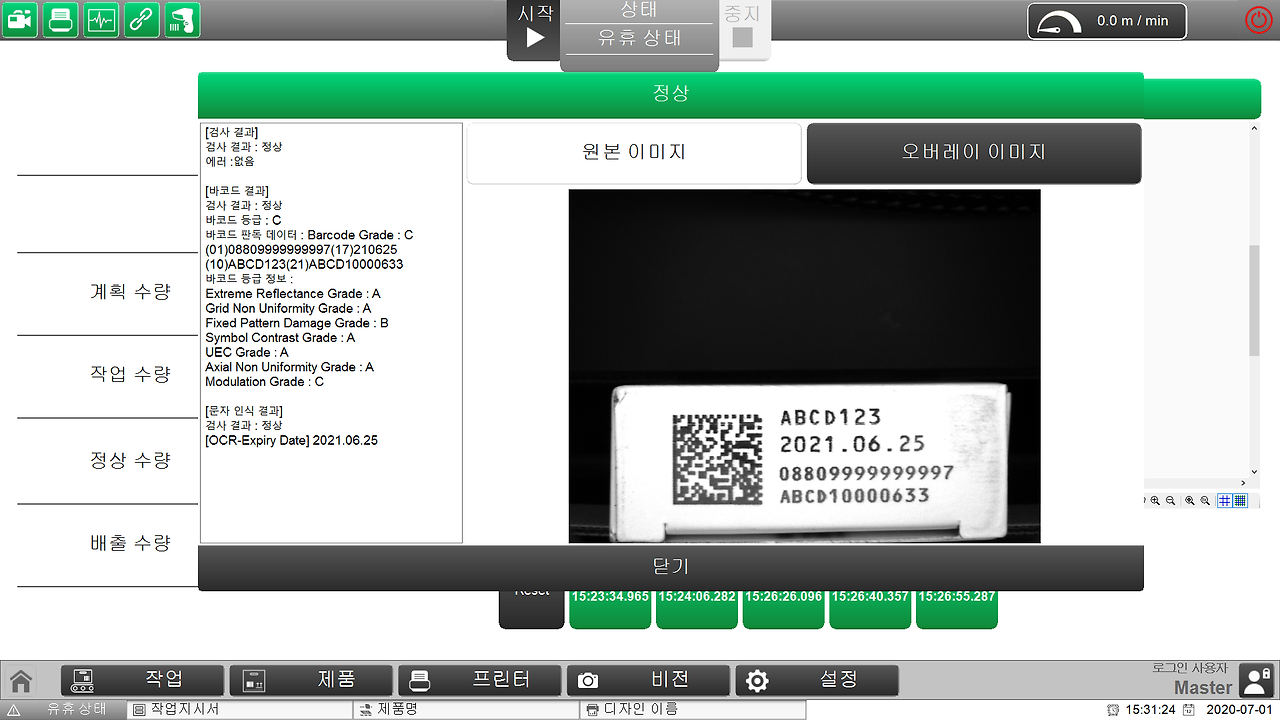Click the 15:31:24 clock time
This screenshot has width=1280, height=720.
tap(1151, 710)
